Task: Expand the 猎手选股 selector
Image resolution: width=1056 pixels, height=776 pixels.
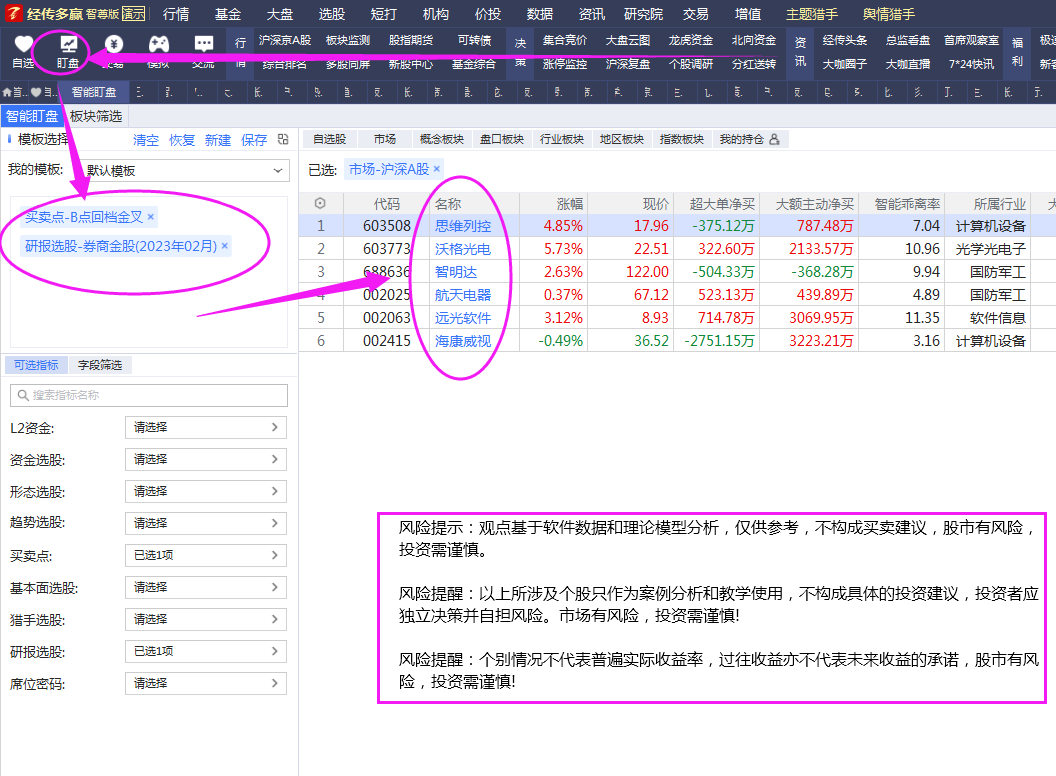Action: click(x=206, y=619)
